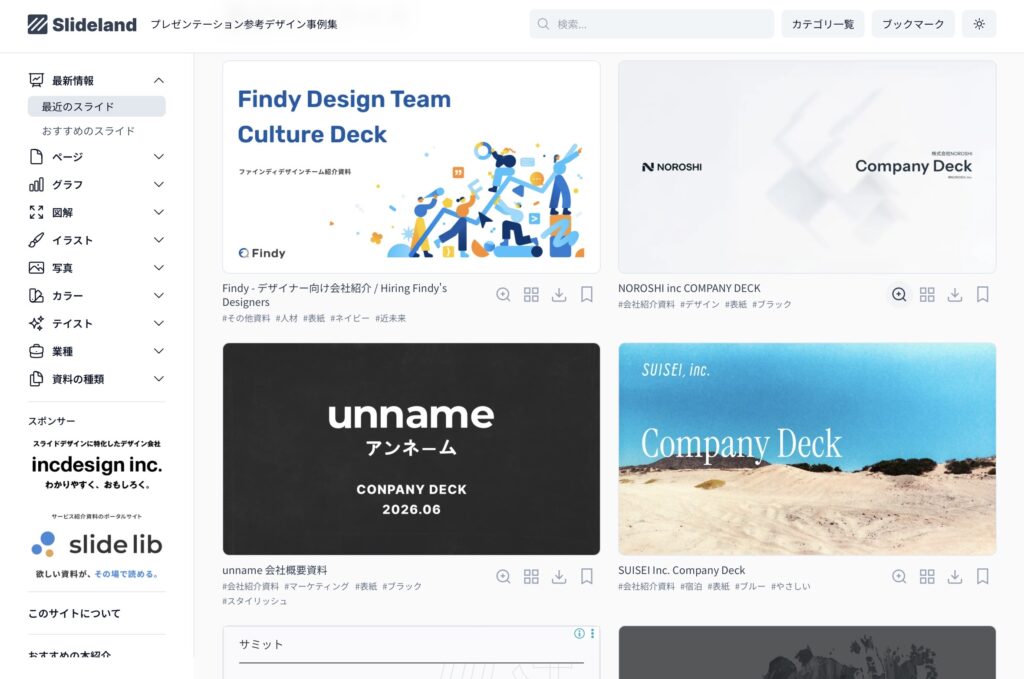1024x679 pixels.
Task: Bookmark the unname slide
Action: tap(587, 576)
